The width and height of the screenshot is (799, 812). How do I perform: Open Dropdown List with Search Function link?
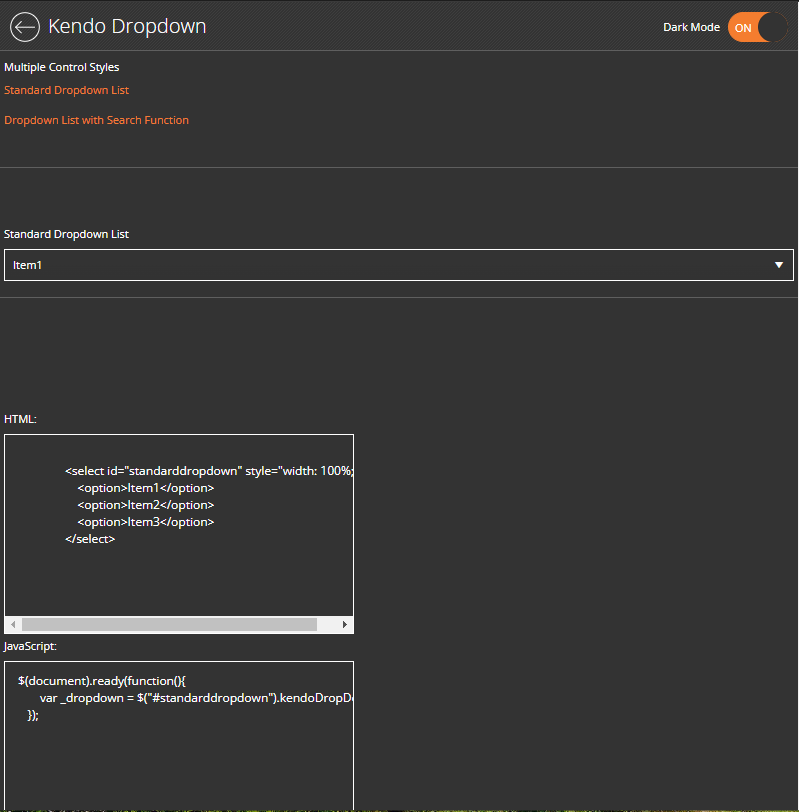96,120
